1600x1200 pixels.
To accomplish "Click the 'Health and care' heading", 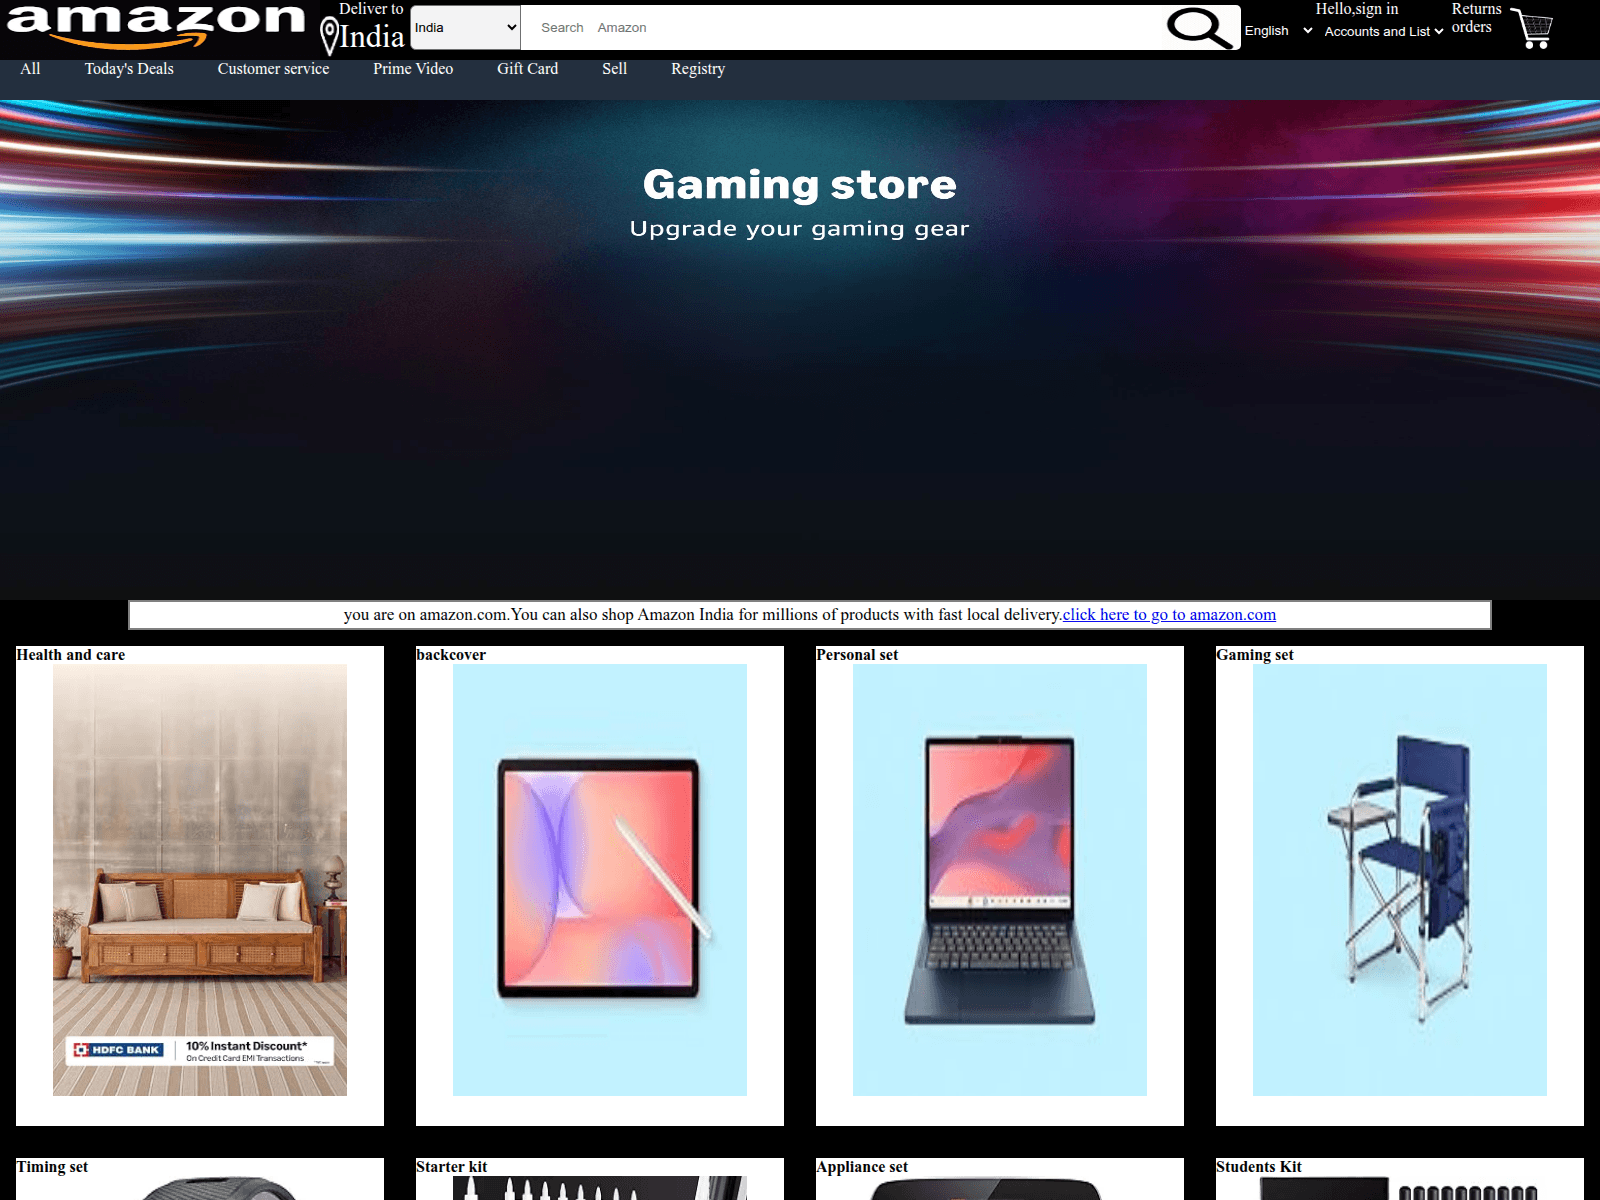I will (71, 655).
